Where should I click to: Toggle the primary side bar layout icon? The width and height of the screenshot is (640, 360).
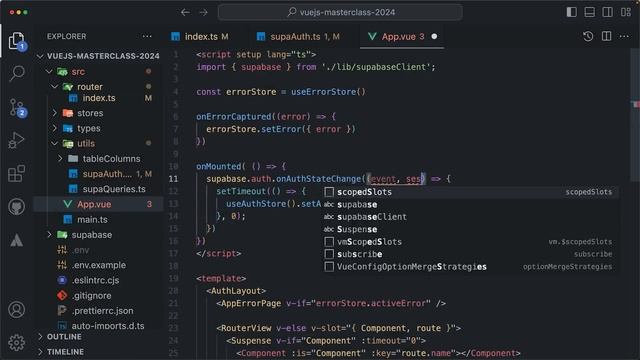click(571, 12)
